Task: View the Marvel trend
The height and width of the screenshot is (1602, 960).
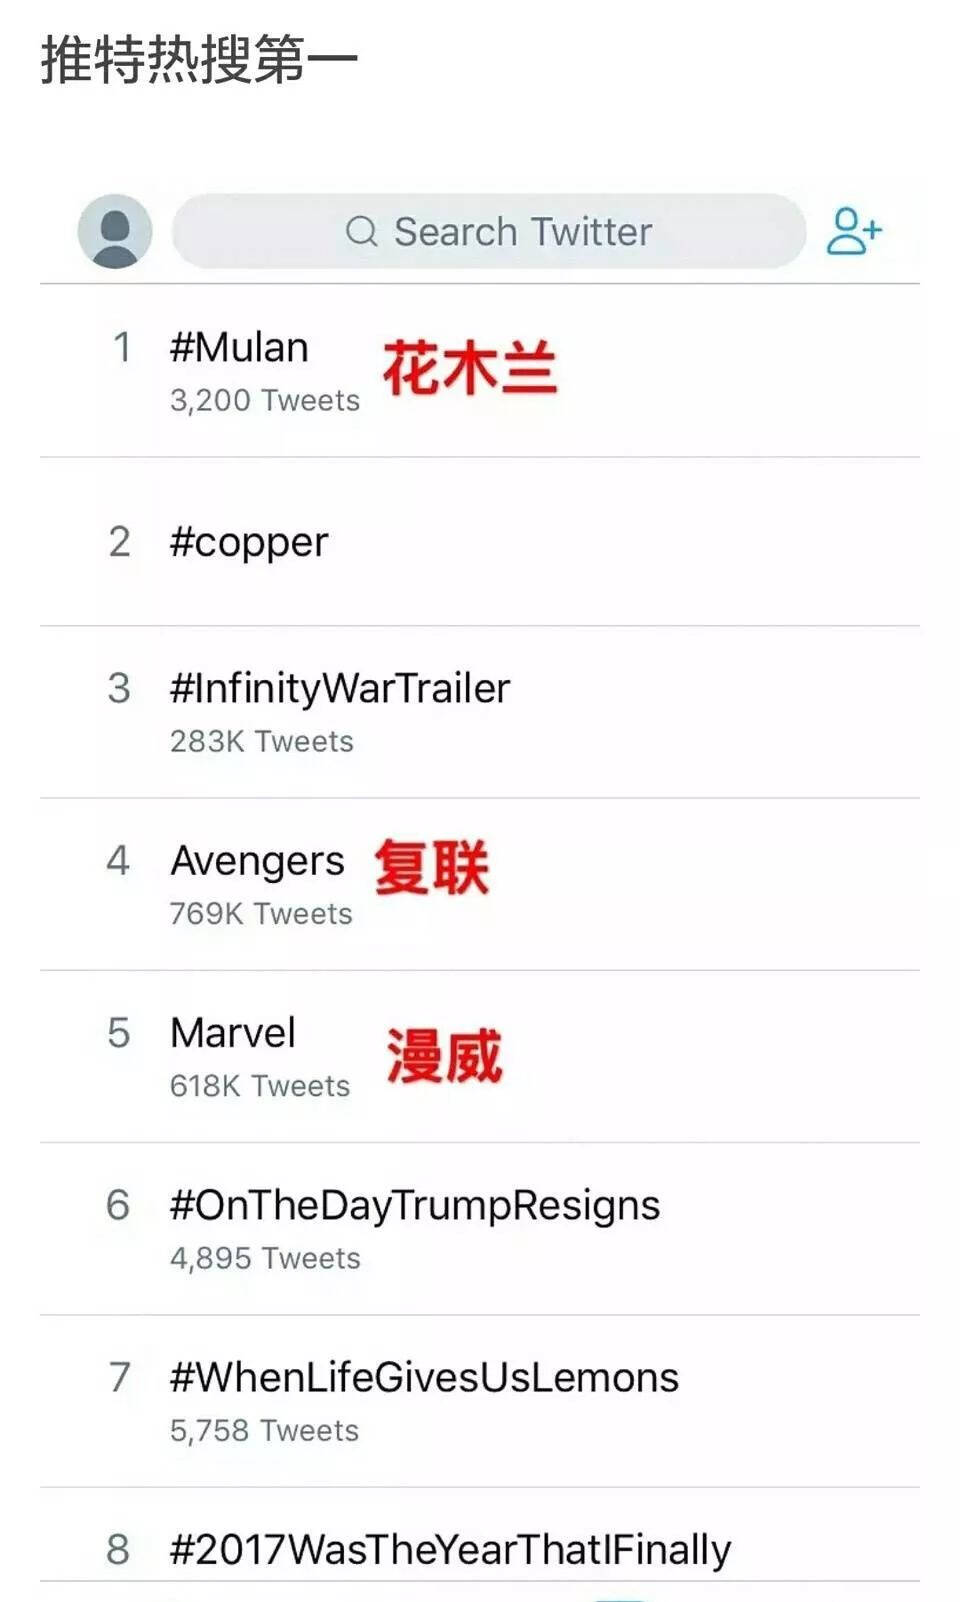Action: pos(480,1056)
